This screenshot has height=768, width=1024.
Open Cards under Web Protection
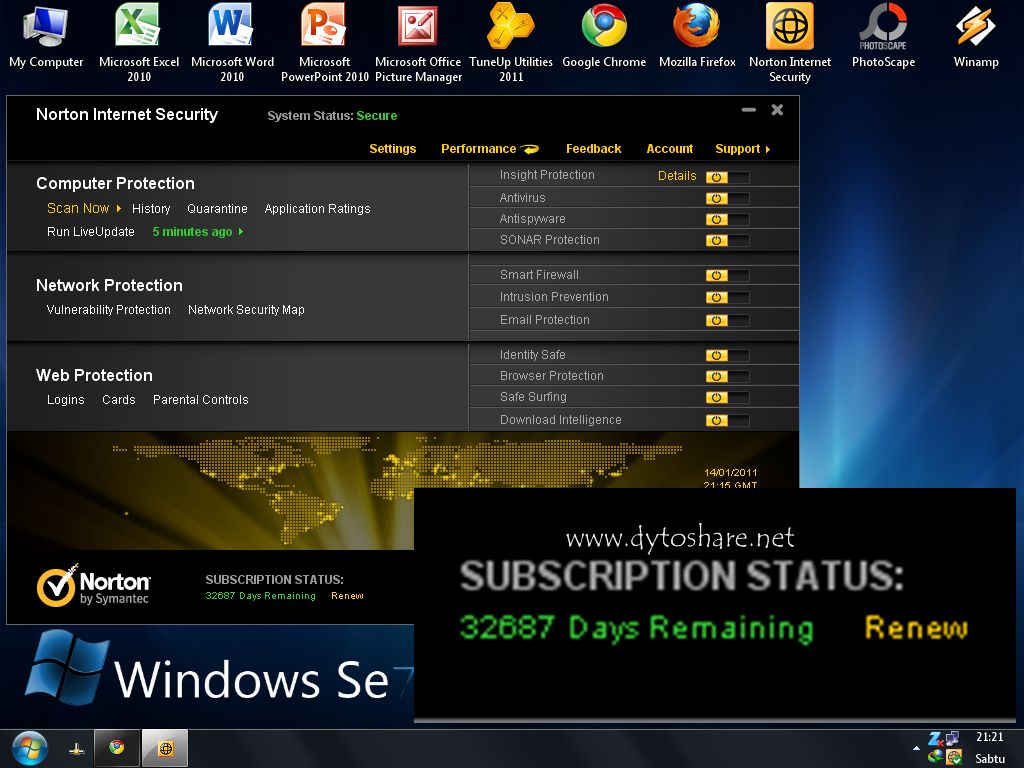119,400
